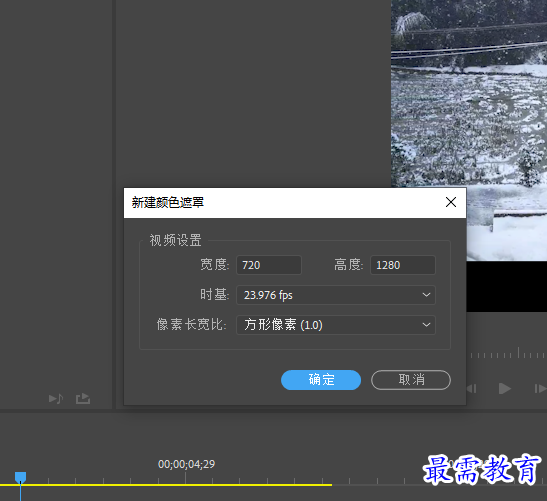Cancel the dialog with 取消
This screenshot has height=501, width=547.
[x=411, y=380]
